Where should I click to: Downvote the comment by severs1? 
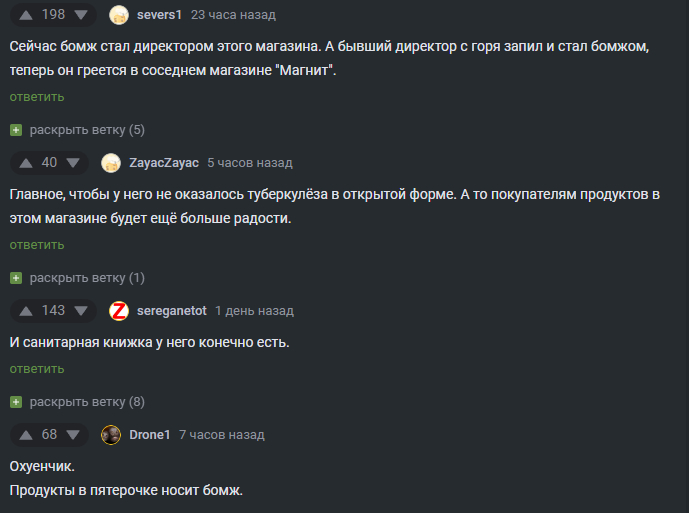(x=81, y=15)
